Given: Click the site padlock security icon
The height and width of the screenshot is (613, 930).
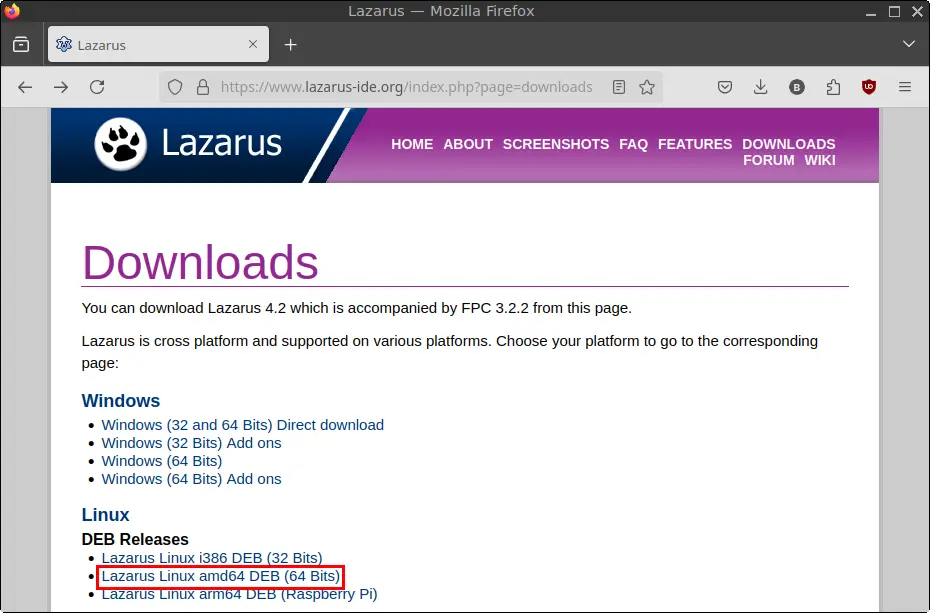Looking at the screenshot, I should [x=203, y=87].
